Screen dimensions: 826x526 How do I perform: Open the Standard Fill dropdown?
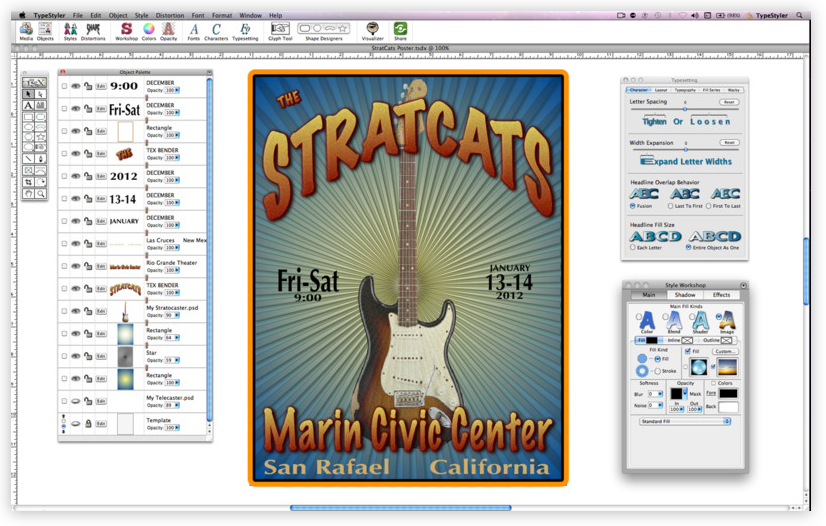(x=685, y=422)
